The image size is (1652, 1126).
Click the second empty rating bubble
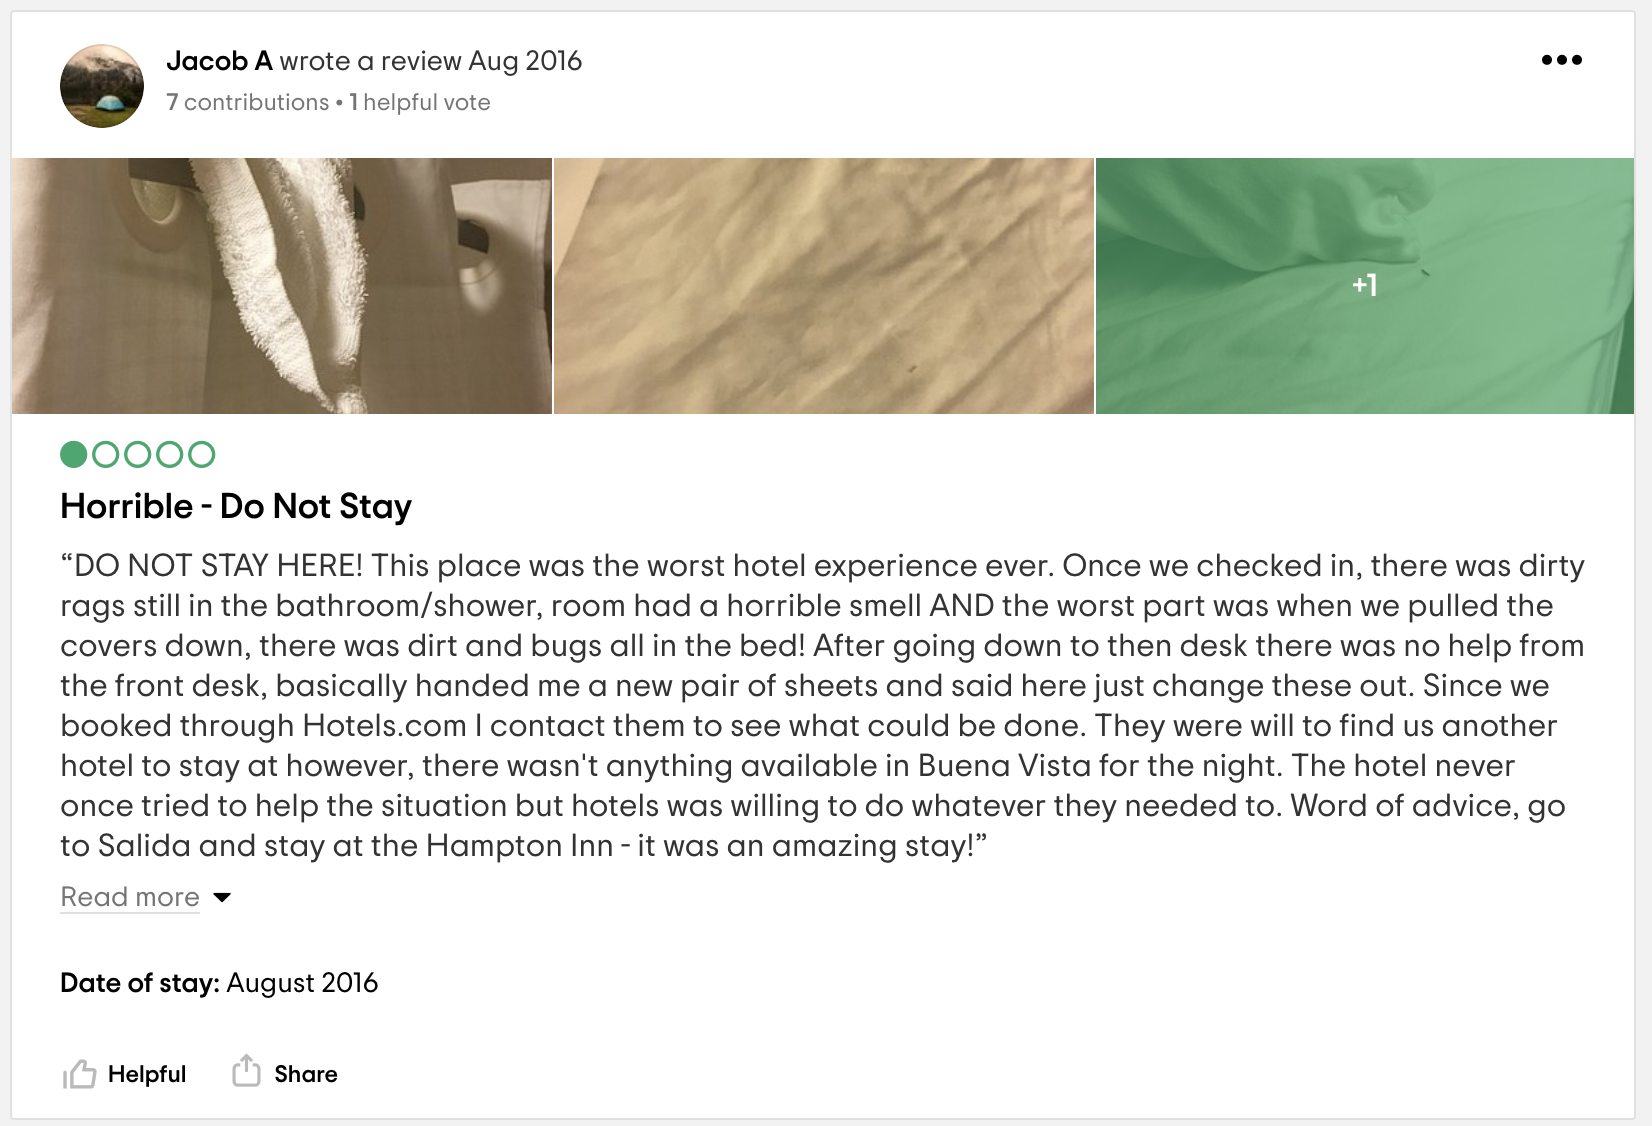106,455
